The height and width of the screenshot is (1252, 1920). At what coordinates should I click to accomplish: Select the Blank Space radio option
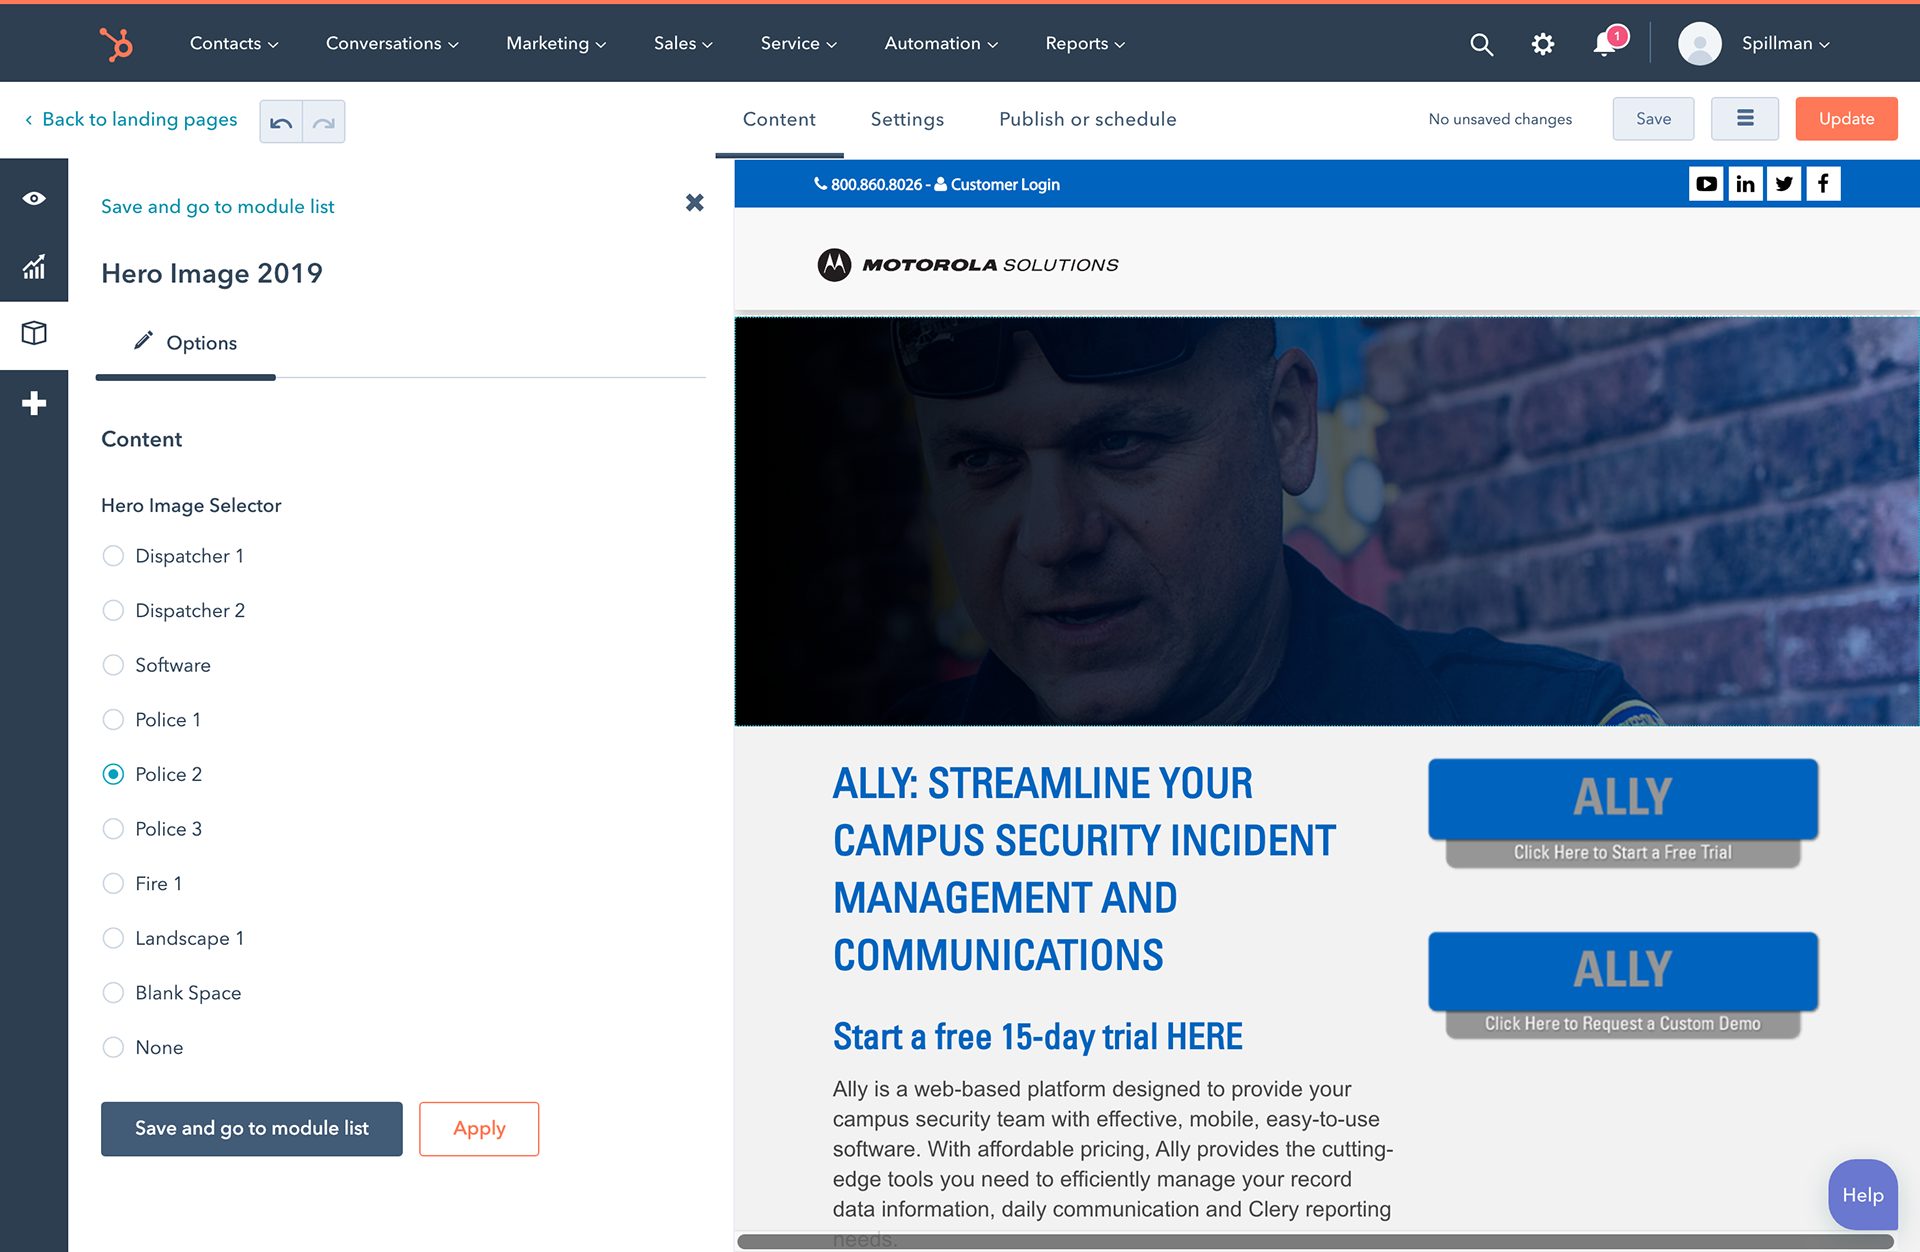113,993
